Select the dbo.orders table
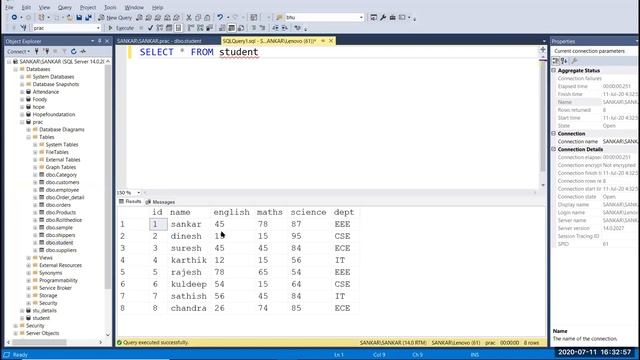The width and height of the screenshot is (640, 360). [x=58, y=205]
